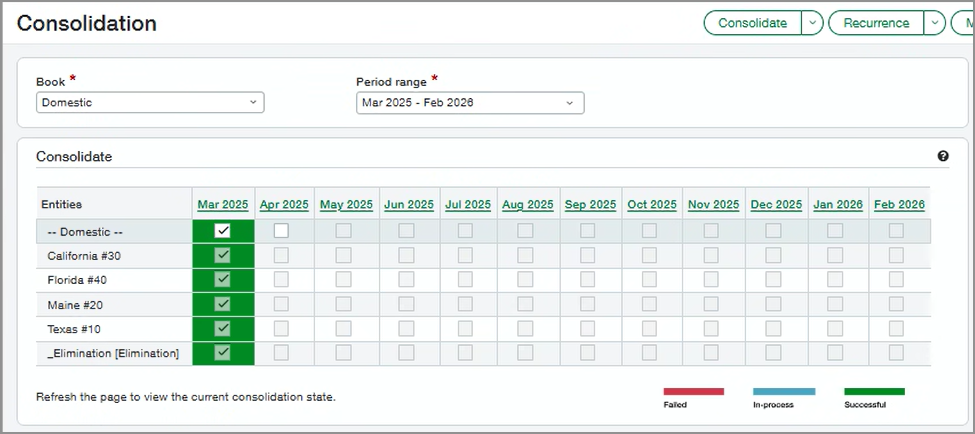Image resolution: width=975 pixels, height=434 pixels.
Task: Toggle the Texas #10 Mar 2025 checkbox
Action: click(x=222, y=328)
